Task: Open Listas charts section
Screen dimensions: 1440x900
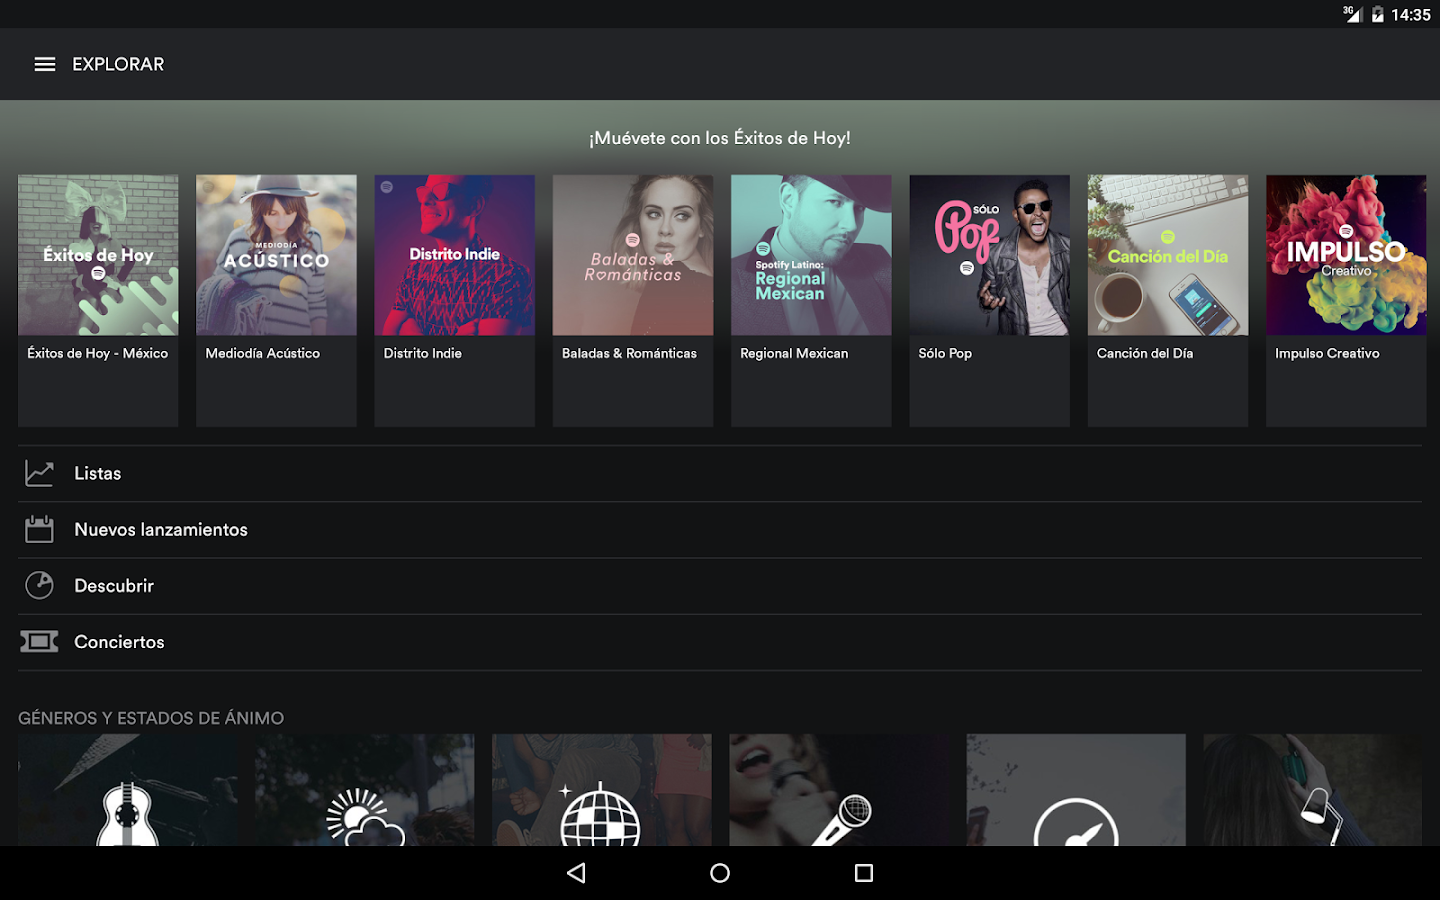Action: point(720,473)
